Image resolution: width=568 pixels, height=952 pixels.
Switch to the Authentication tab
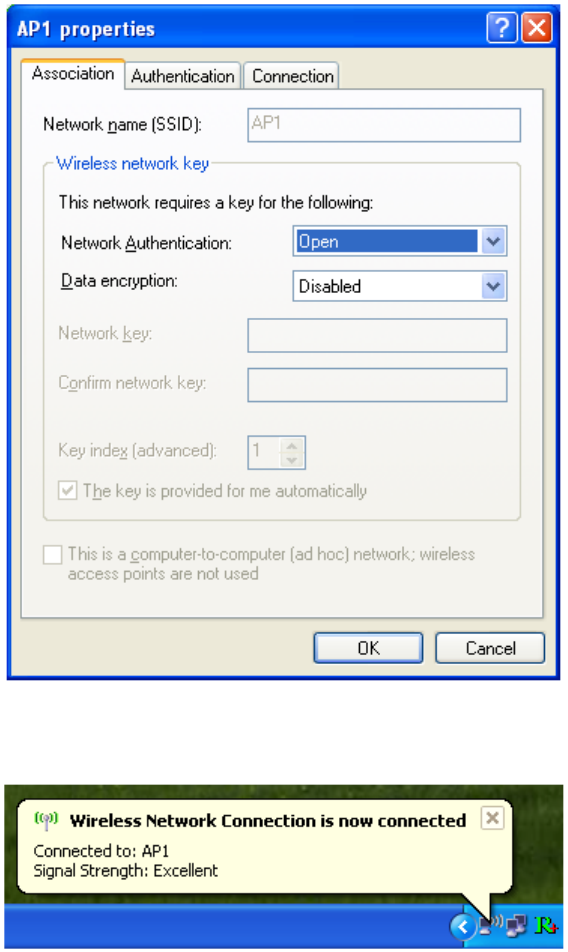click(183, 76)
